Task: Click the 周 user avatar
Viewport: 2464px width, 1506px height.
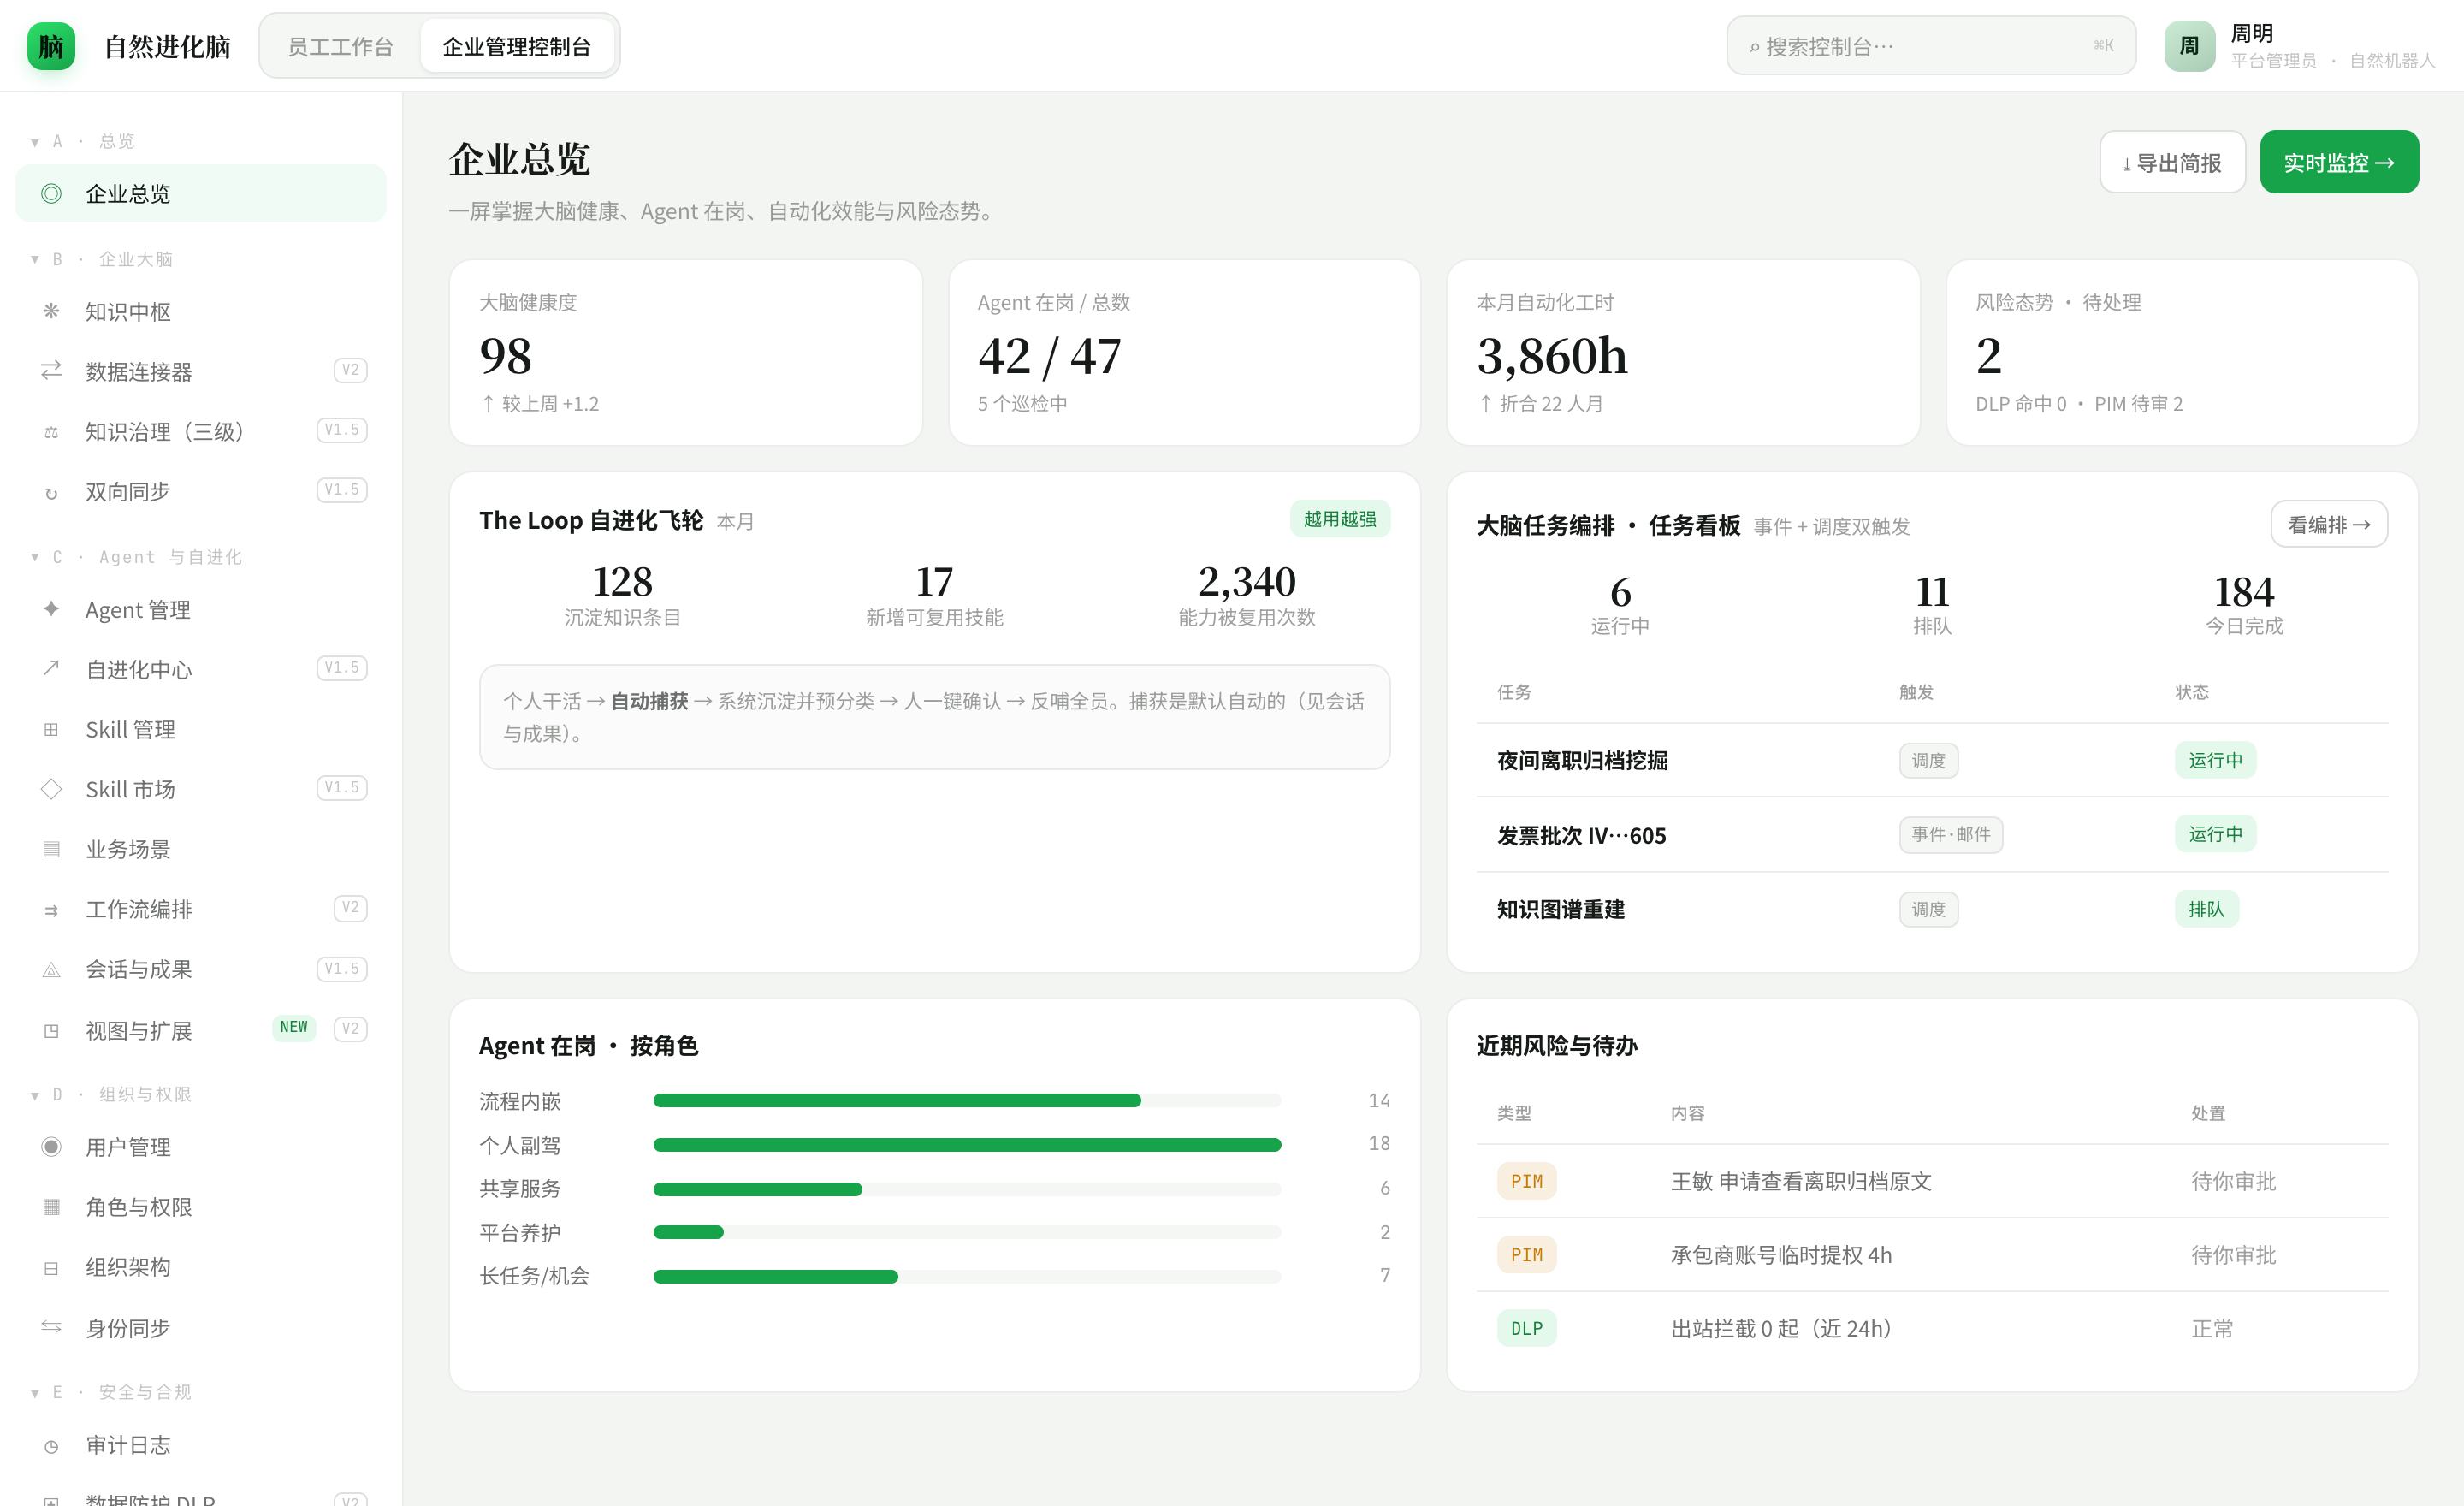Action: click(2189, 46)
